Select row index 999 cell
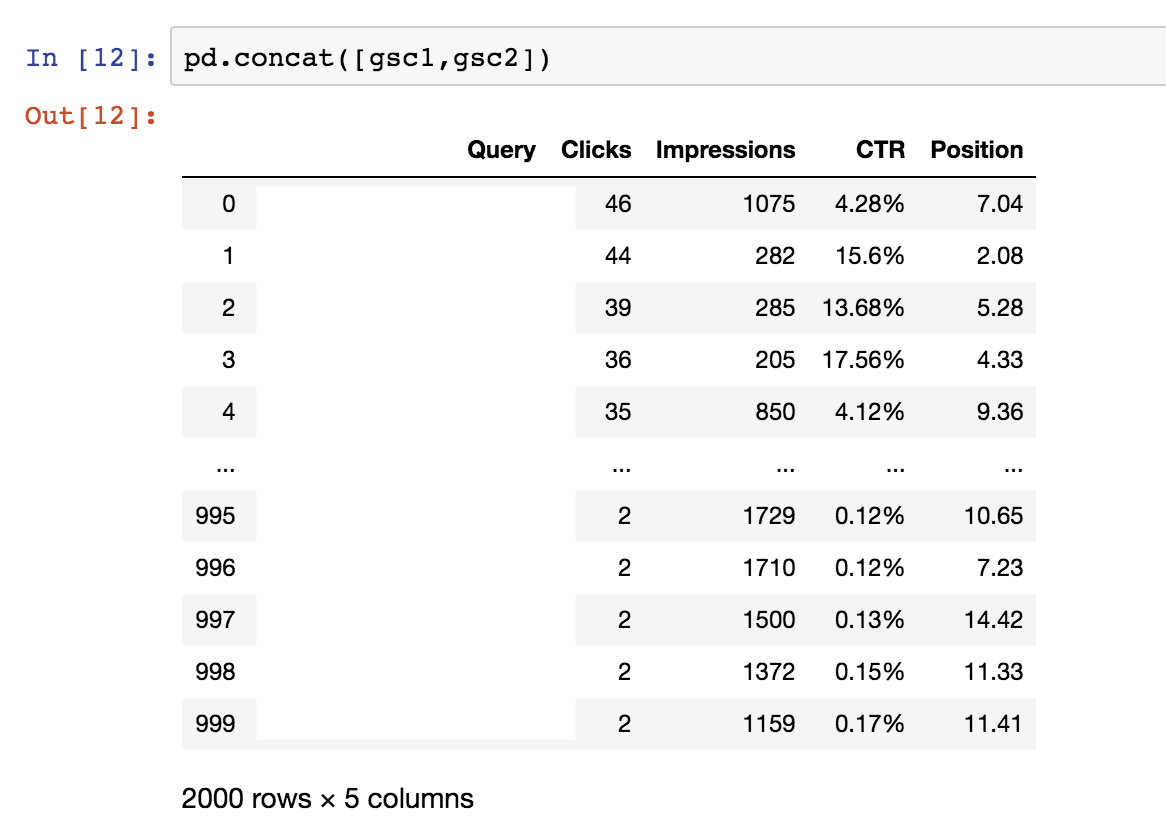The image size is (1166, 830). tap(216, 724)
